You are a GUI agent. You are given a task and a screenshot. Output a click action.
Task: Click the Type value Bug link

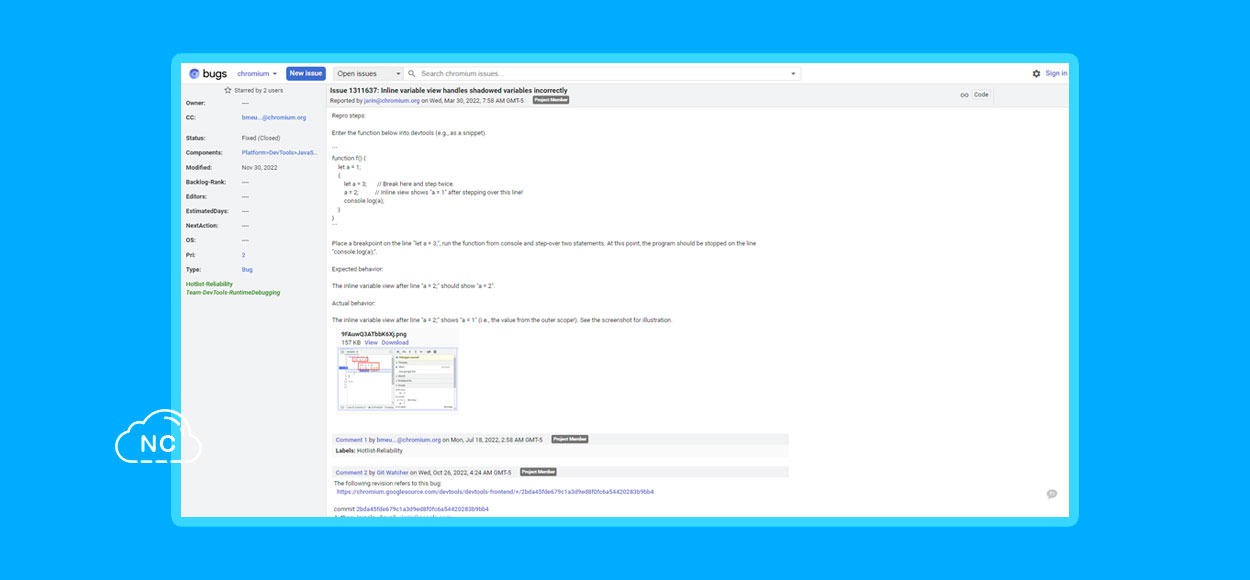point(247,270)
